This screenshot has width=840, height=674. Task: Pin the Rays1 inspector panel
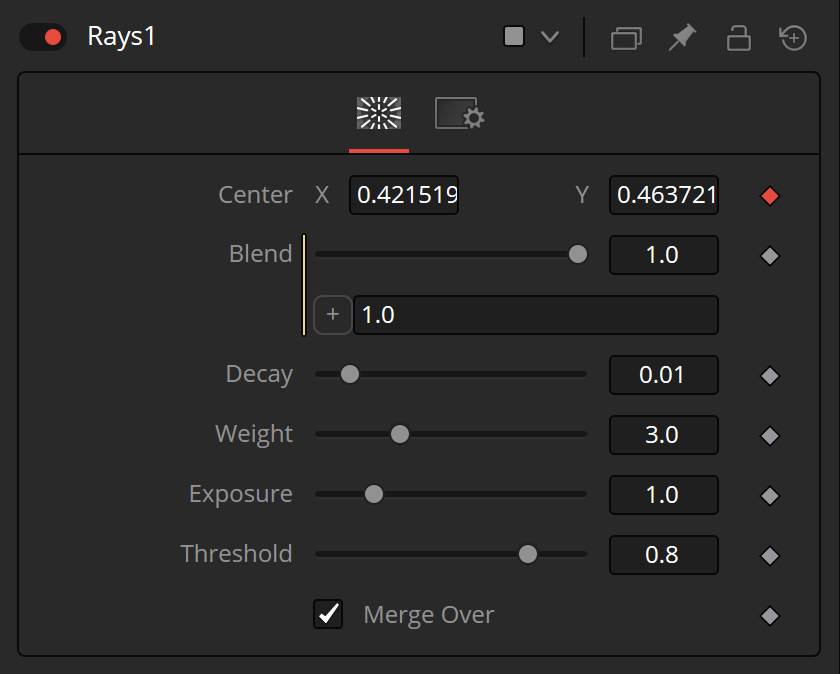click(x=682, y=38)
